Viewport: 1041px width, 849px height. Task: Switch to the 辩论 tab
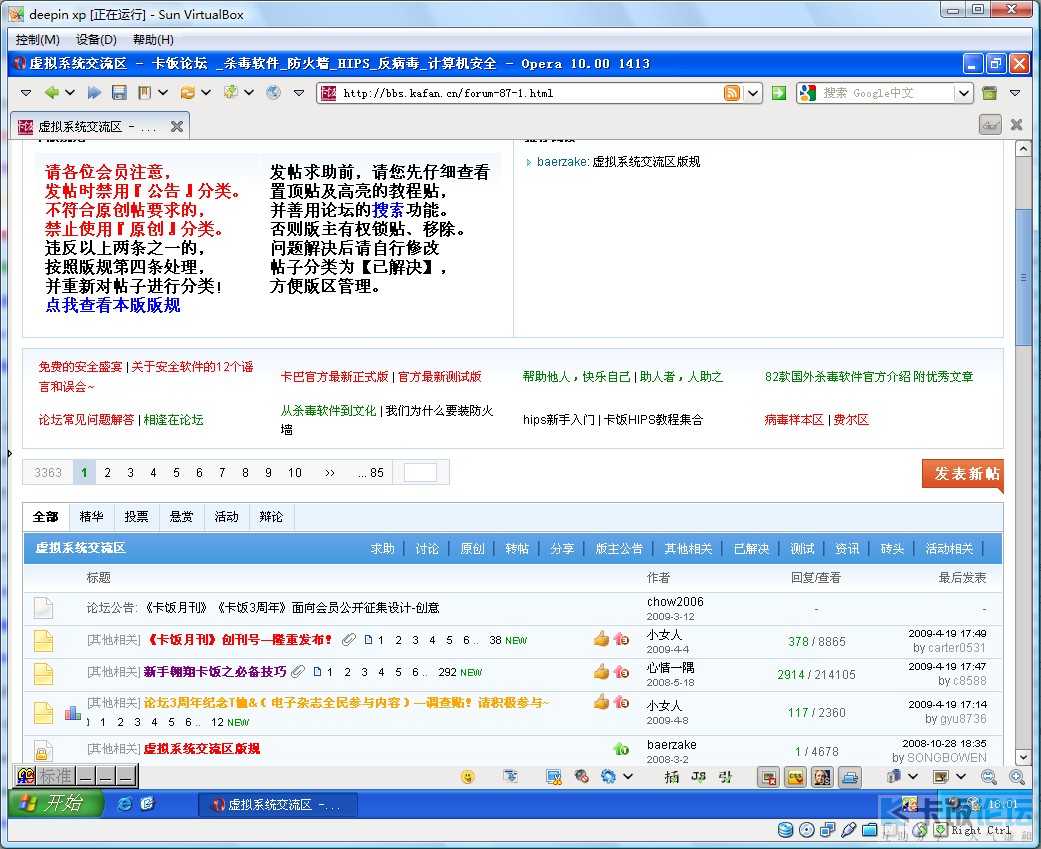point(271,516)
